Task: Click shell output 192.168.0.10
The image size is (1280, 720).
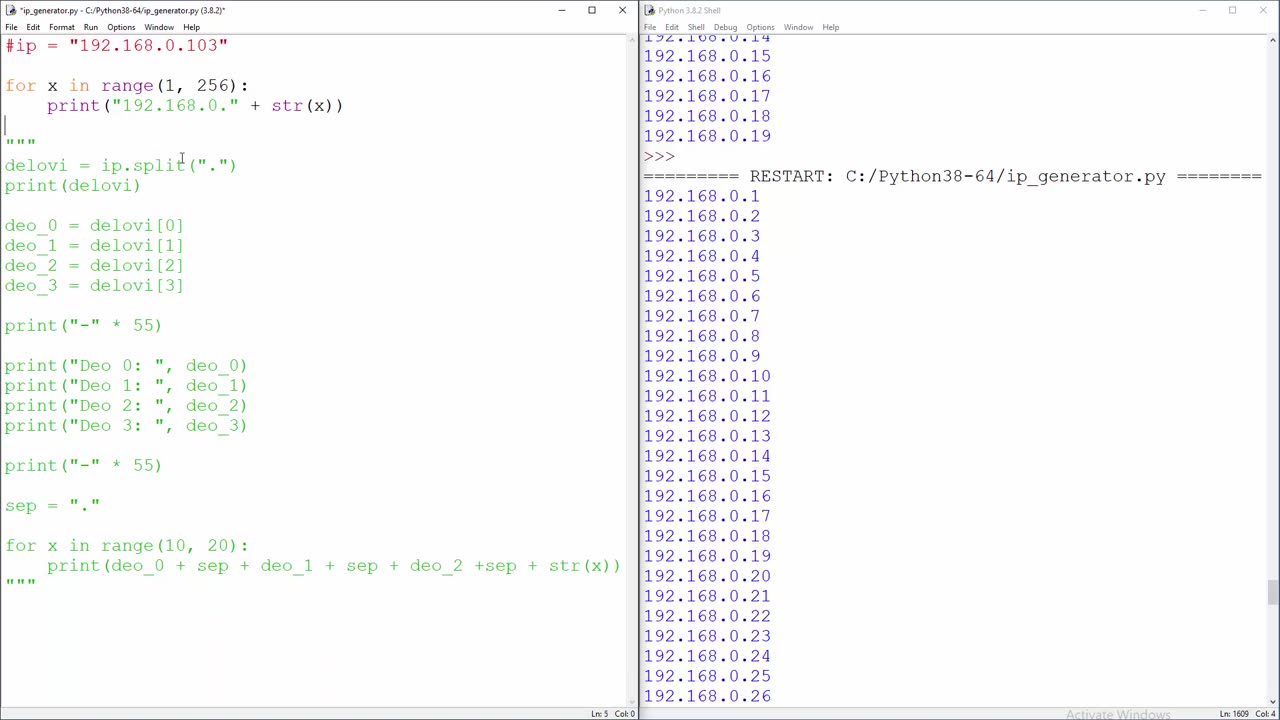Action: [707, 376]
